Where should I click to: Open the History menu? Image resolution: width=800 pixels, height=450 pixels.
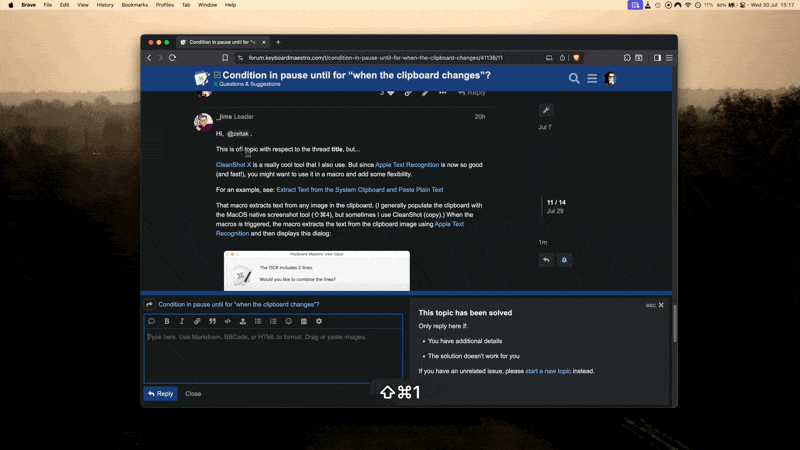click(x=105, y=5)
